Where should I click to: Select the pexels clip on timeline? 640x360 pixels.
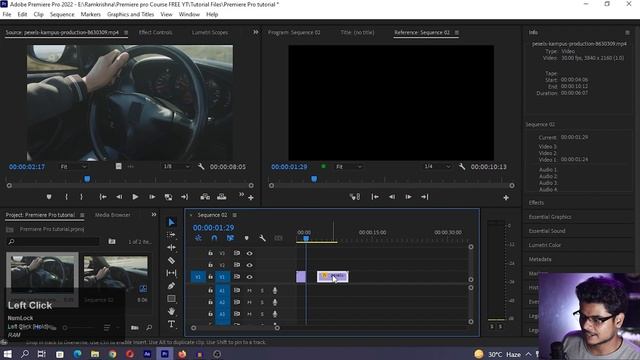pyautogui.click(x=333, y=277)
